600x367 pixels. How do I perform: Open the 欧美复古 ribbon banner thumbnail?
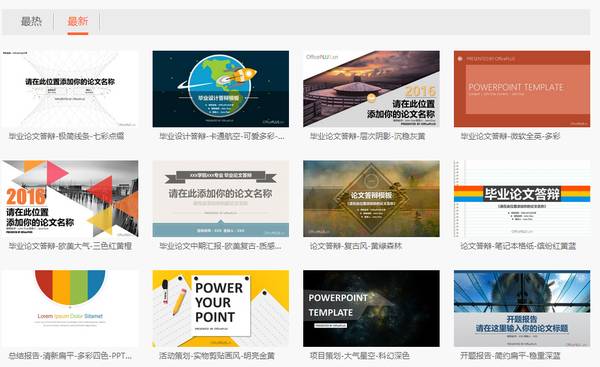tap(220, 199)
